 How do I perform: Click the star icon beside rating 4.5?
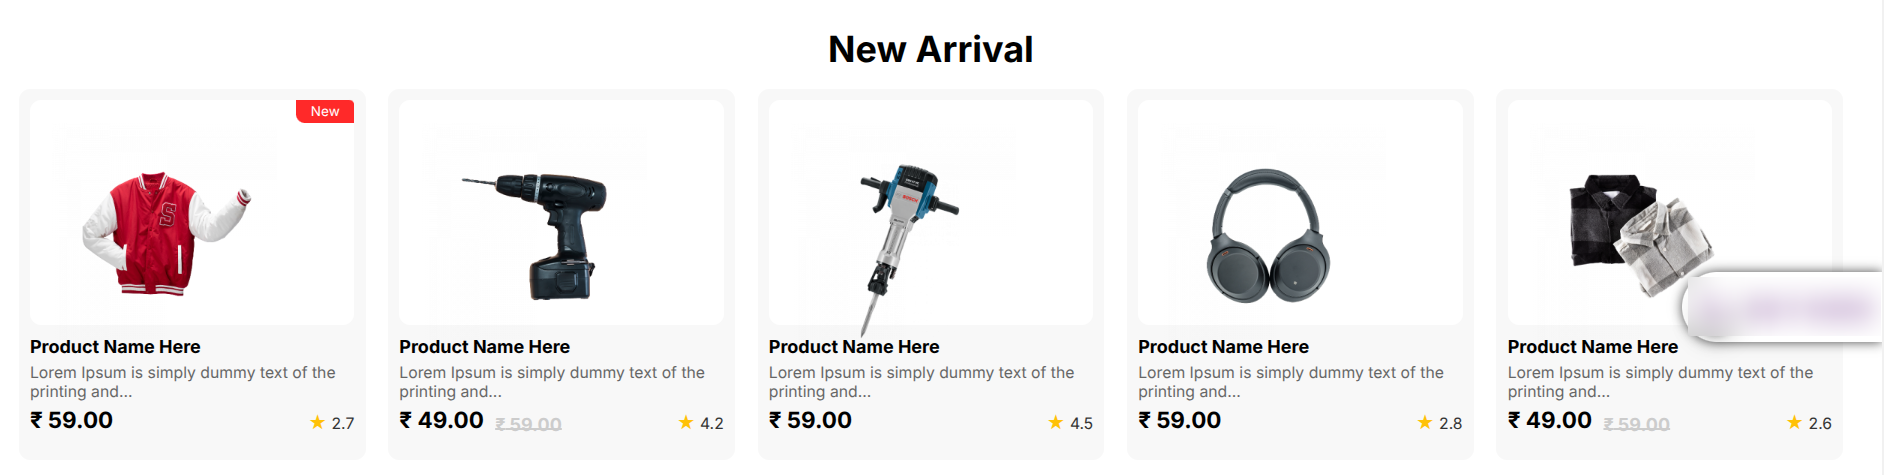pos(1055,423)
